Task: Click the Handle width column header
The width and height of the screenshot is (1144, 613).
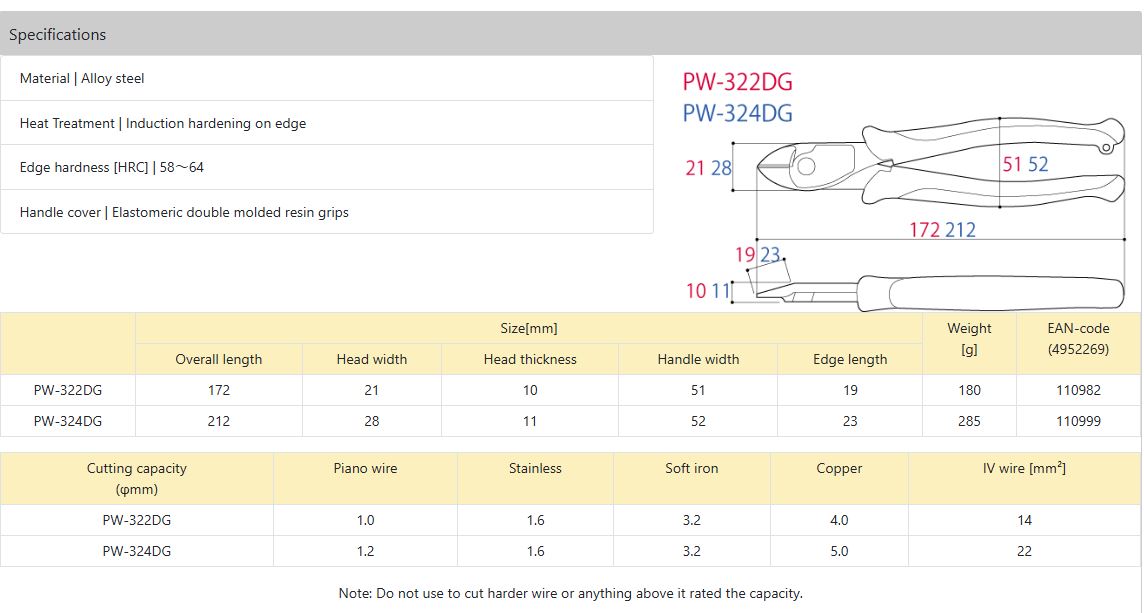Action: coord(698,359)
